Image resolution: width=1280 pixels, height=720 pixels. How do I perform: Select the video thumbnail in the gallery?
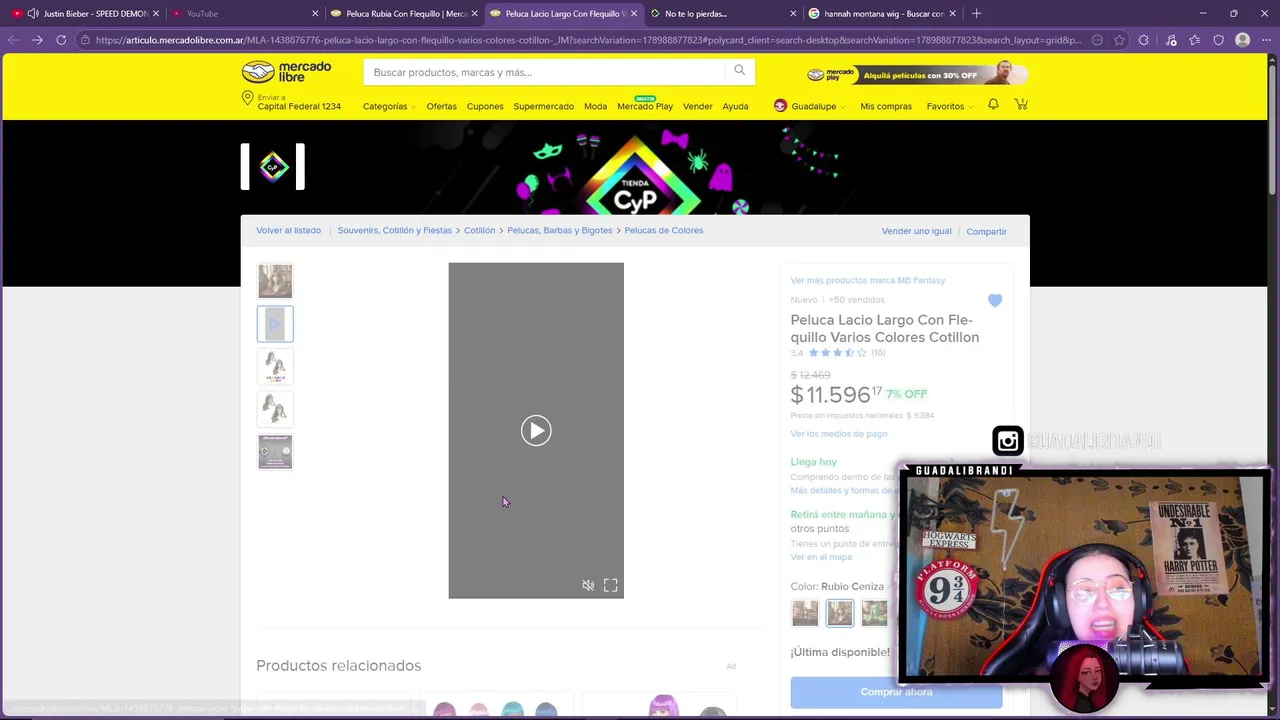point(275,324)
